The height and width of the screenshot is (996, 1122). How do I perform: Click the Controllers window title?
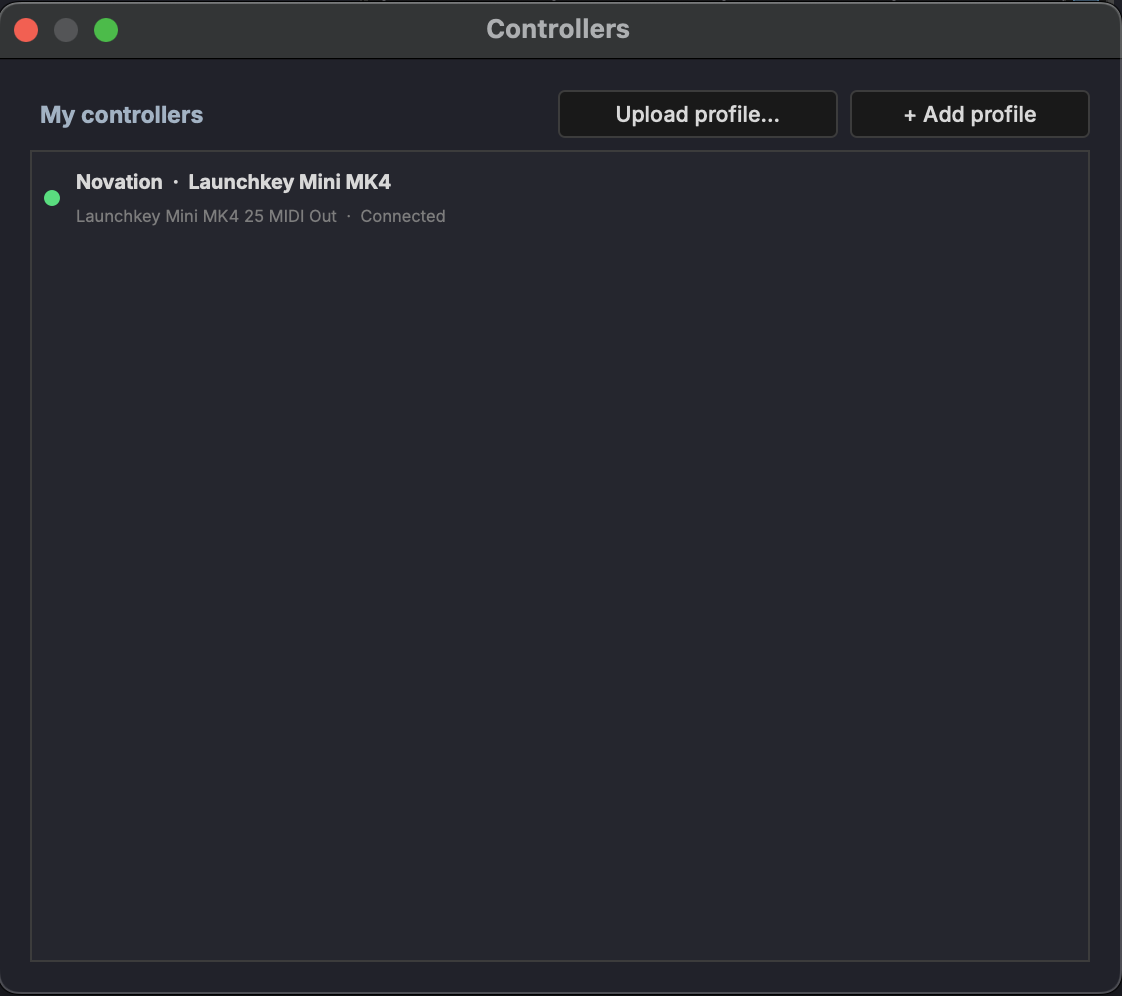pos(557,29)
